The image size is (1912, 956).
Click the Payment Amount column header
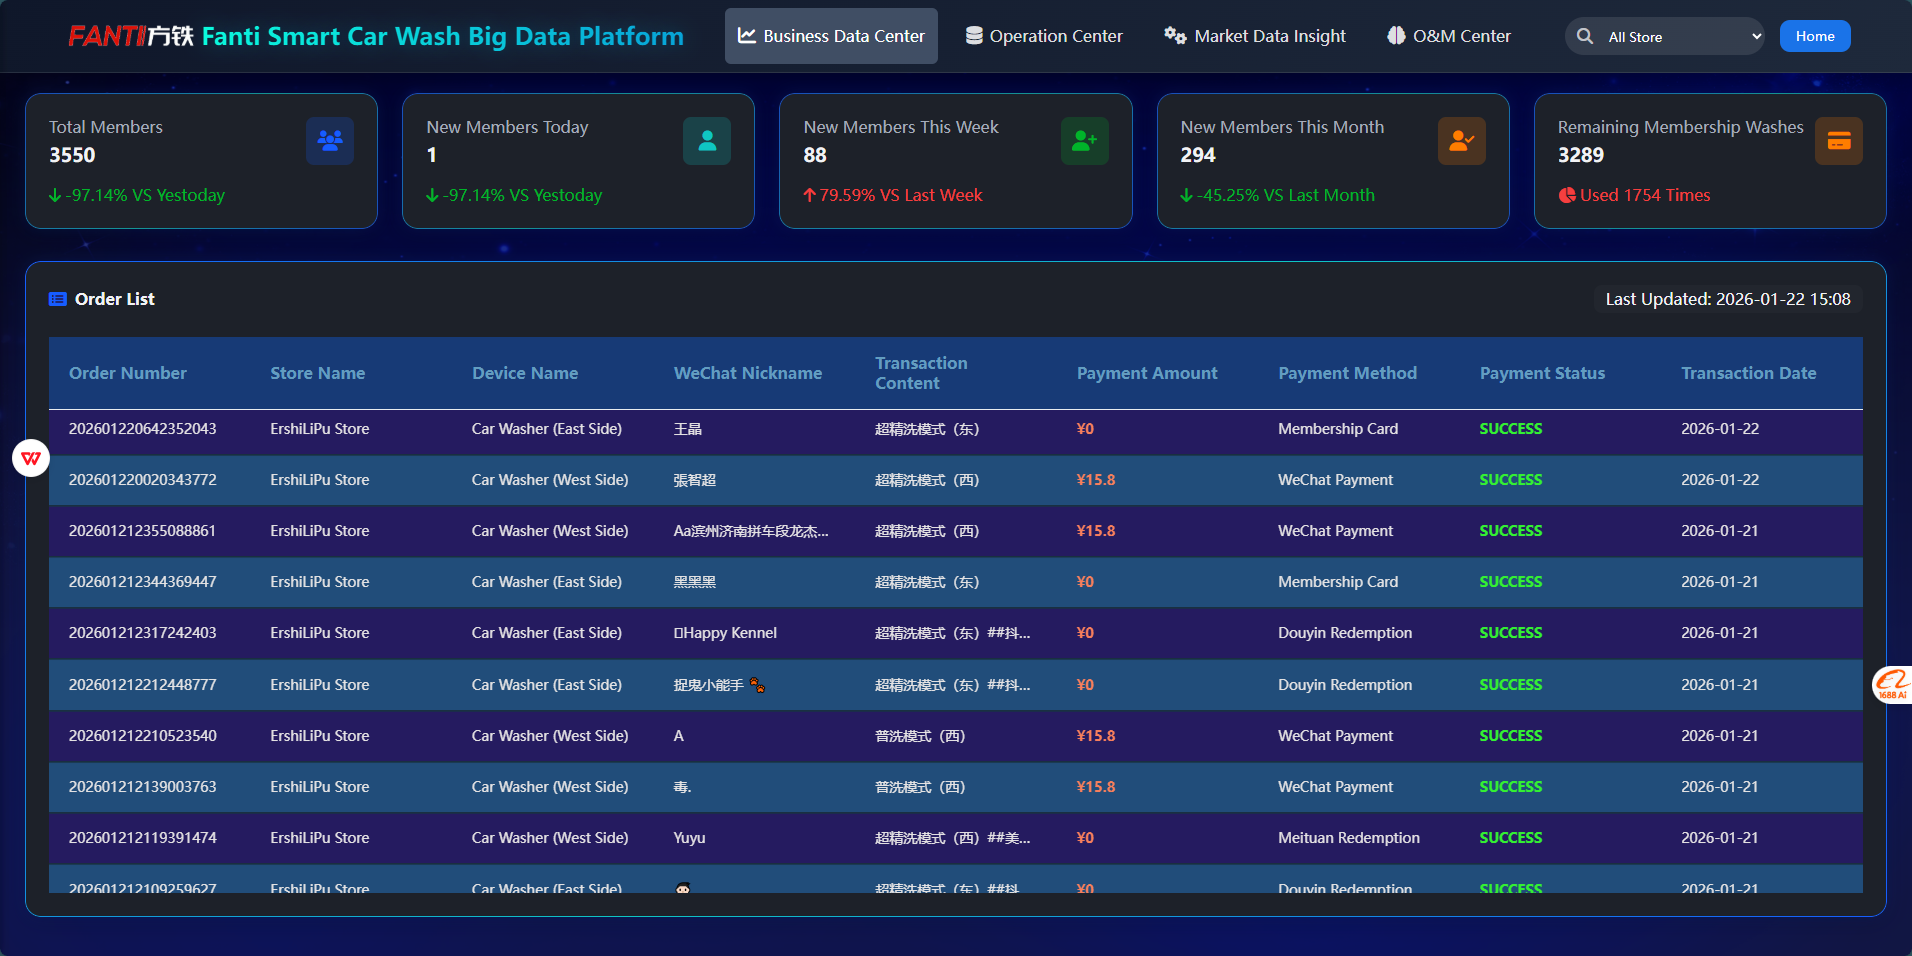(x=1146, y=373)
